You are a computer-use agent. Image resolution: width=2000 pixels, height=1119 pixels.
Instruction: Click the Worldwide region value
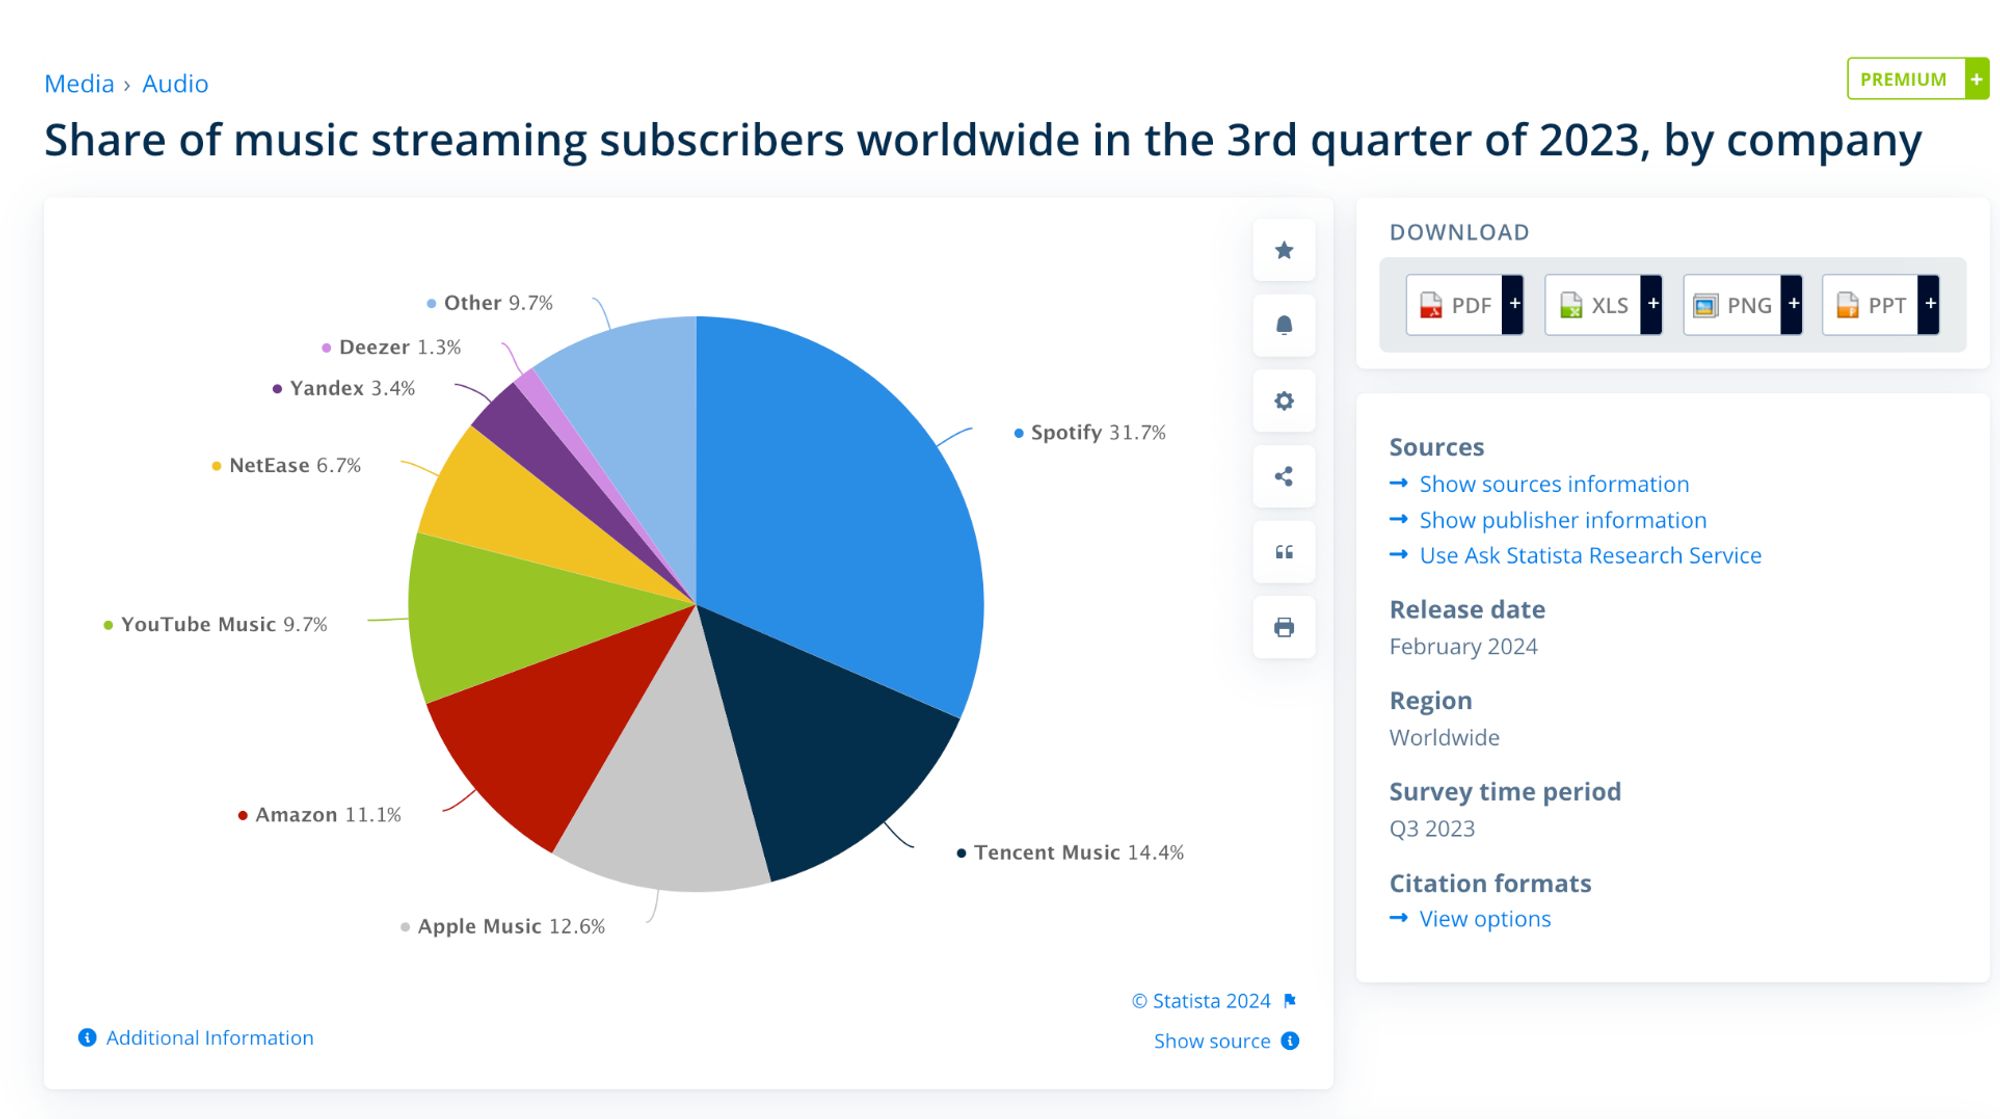coord(1444,738)
